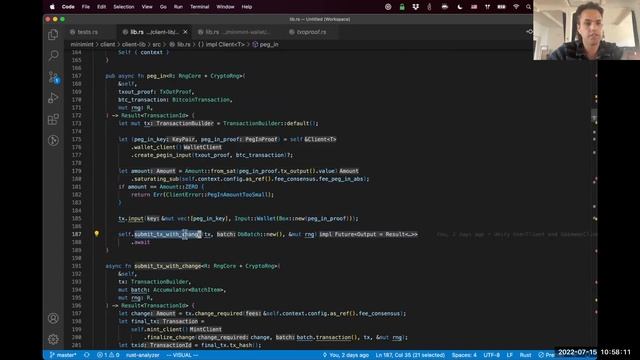Open the Terminal menu
Viewport: 640px width, 360px height.
point(200,7)
